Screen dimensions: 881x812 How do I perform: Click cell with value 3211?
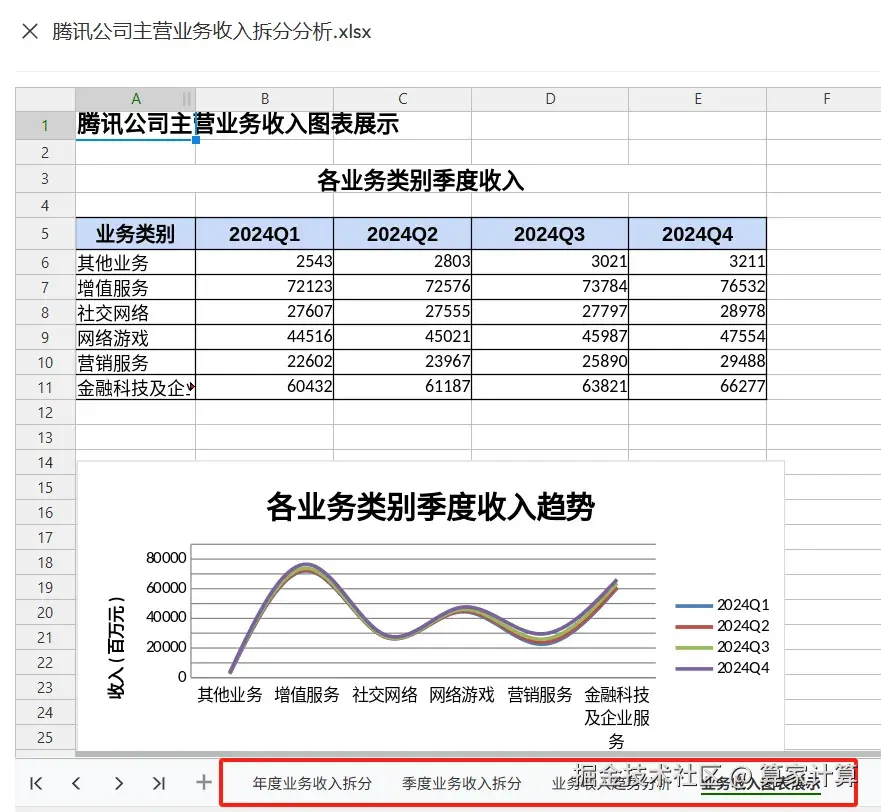click(697, 262)
